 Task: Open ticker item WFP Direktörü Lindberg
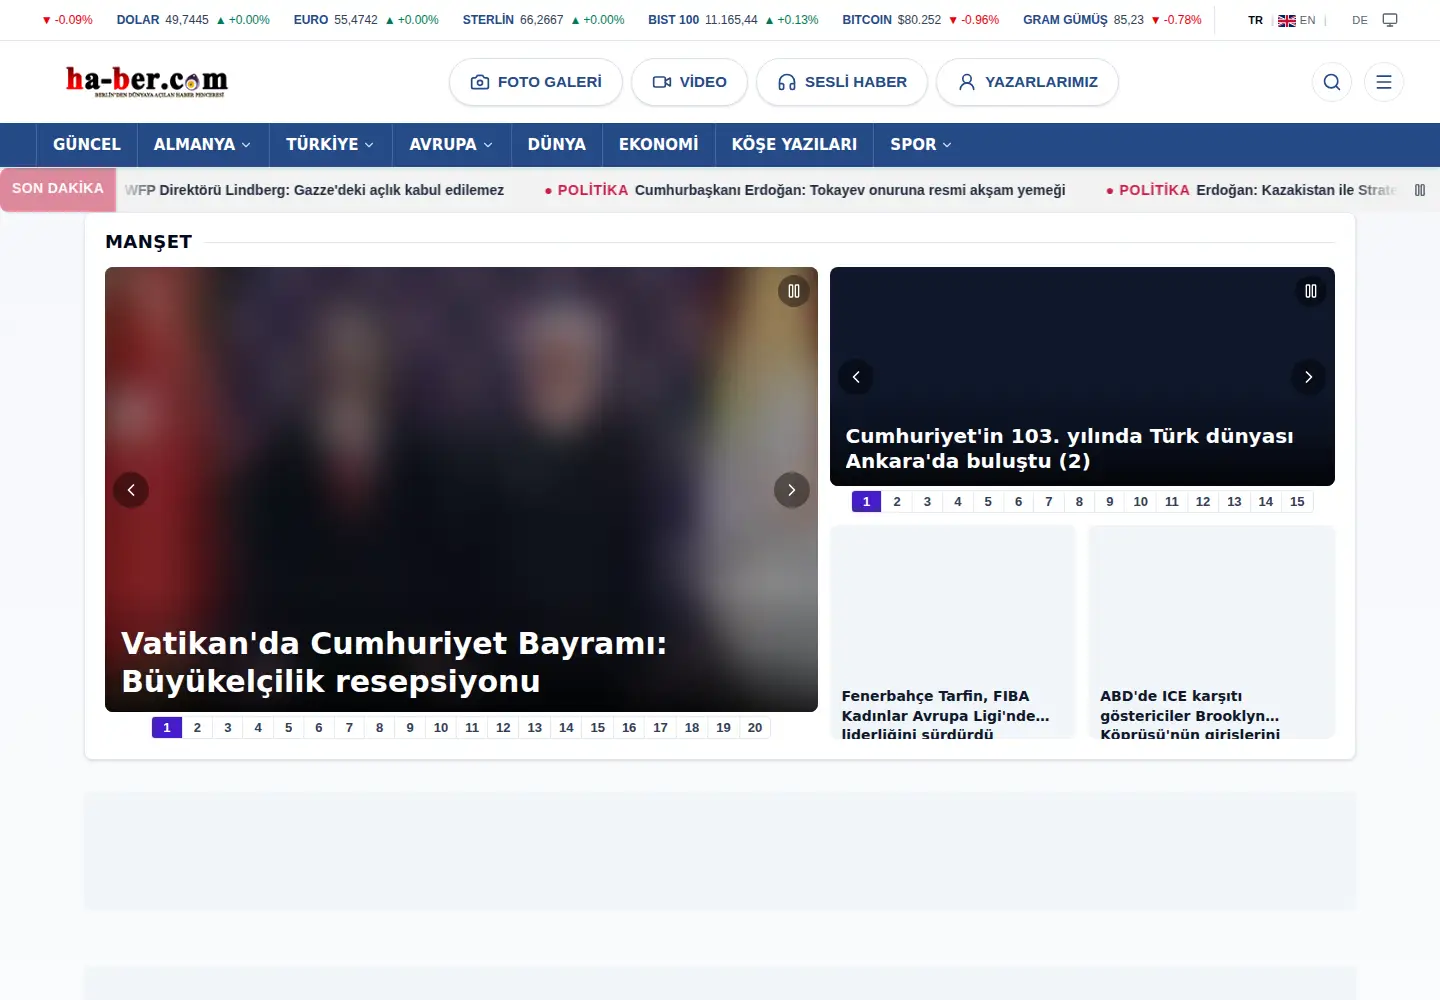point(314,190)
